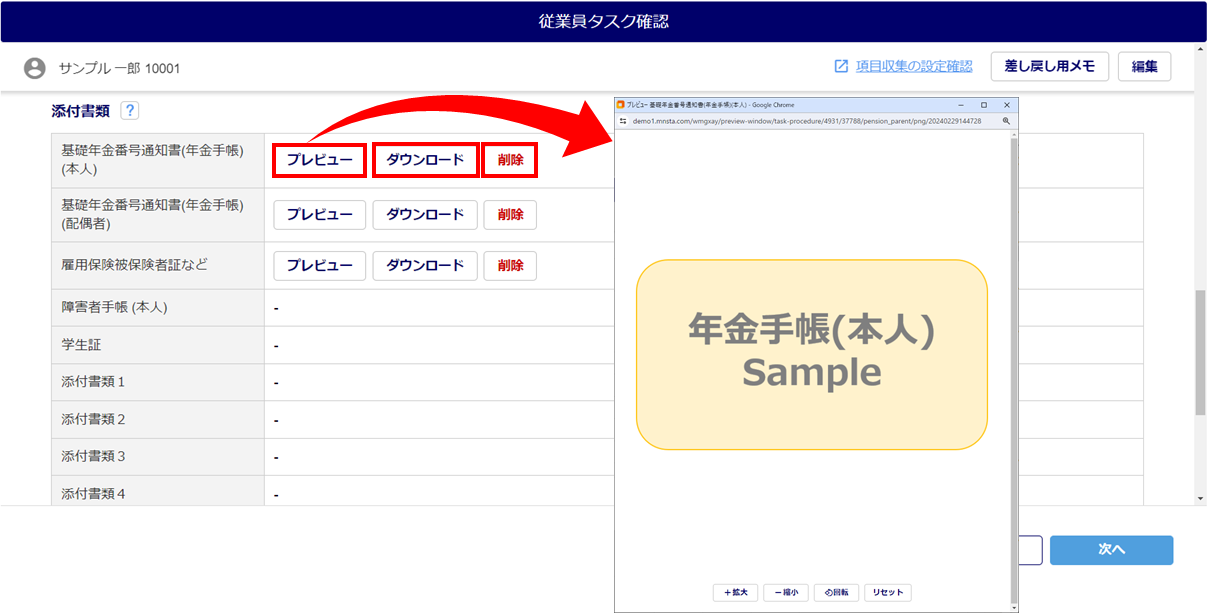Open the 項目収集の設定確認 link
The height and width of the screenshot is (613, 1209).
[913, 67]
